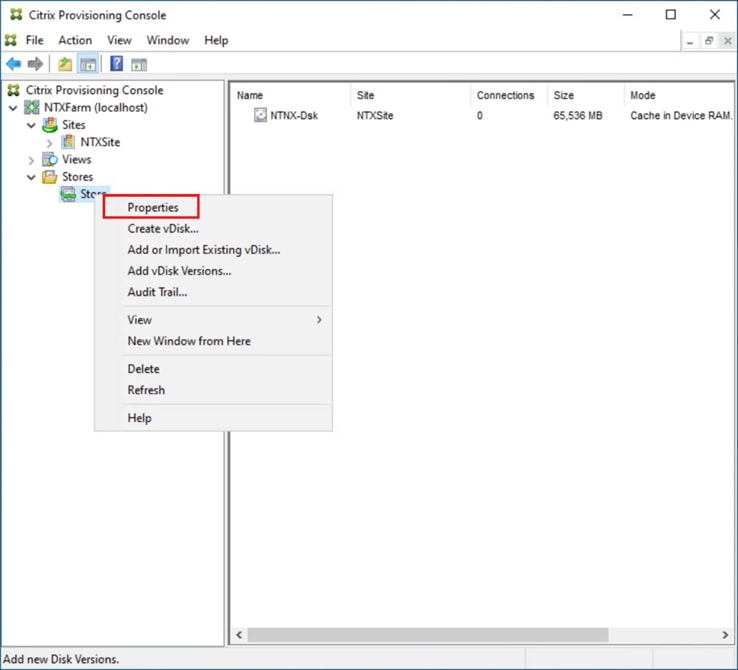Open the Action menu
The width and height of the screenshot is (738, 670).
75,40
